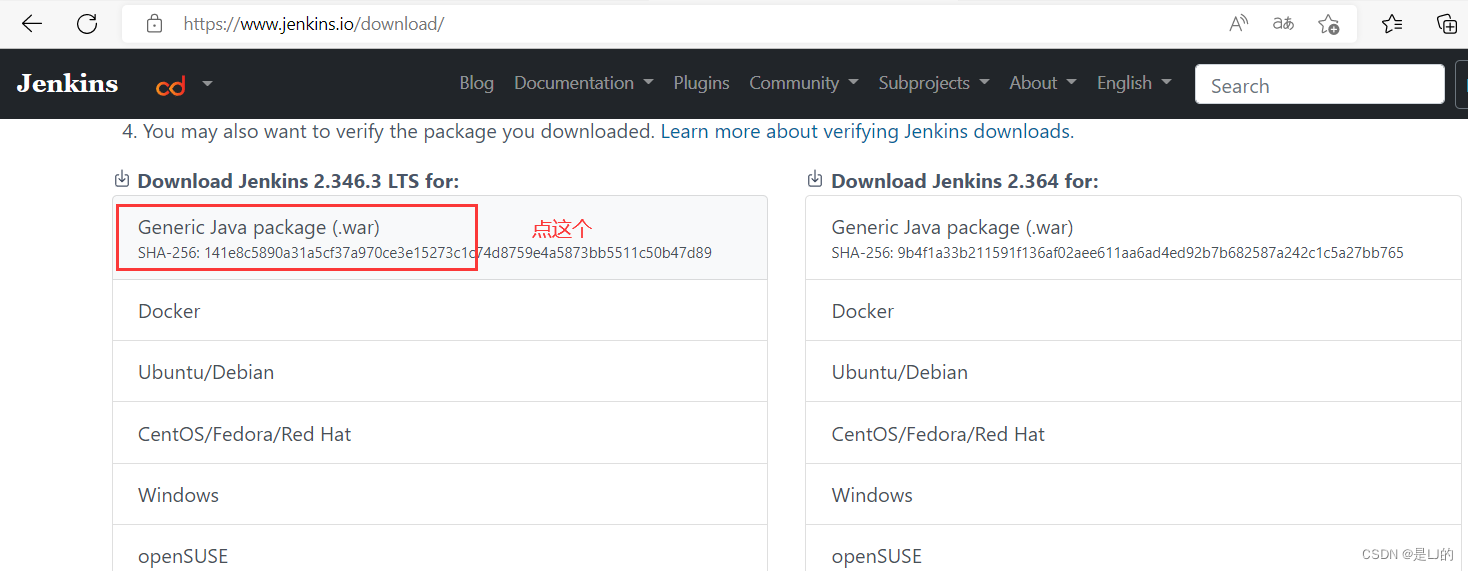Focus the Search input field
This screenshot has height=571, width=1468.
pos(1319,85)
